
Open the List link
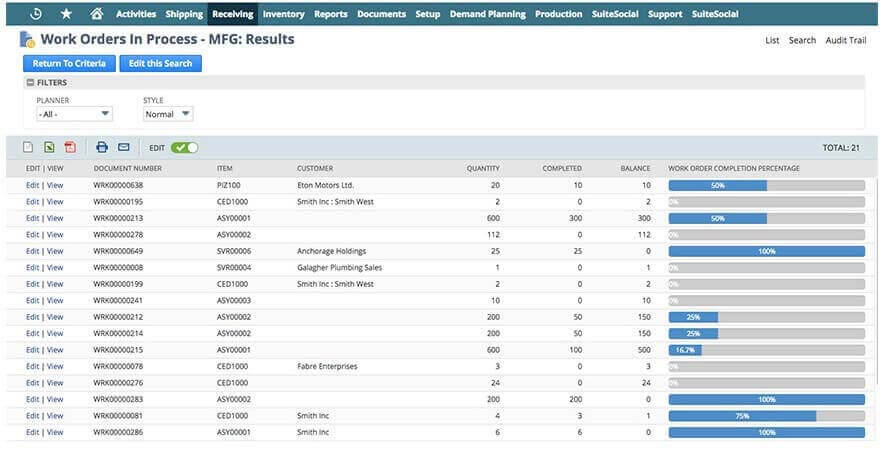pyautogui.click(x=772, y=40)
